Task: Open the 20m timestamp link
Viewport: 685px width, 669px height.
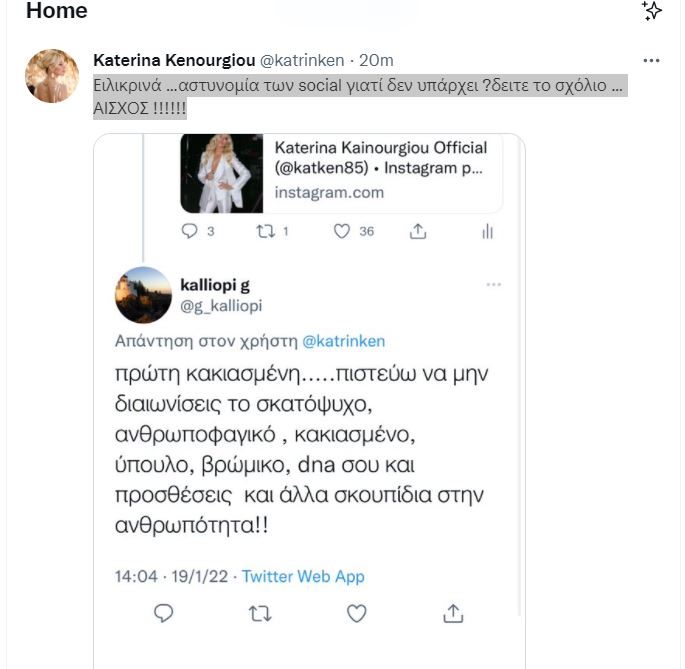Action: (x=376, y=60)
